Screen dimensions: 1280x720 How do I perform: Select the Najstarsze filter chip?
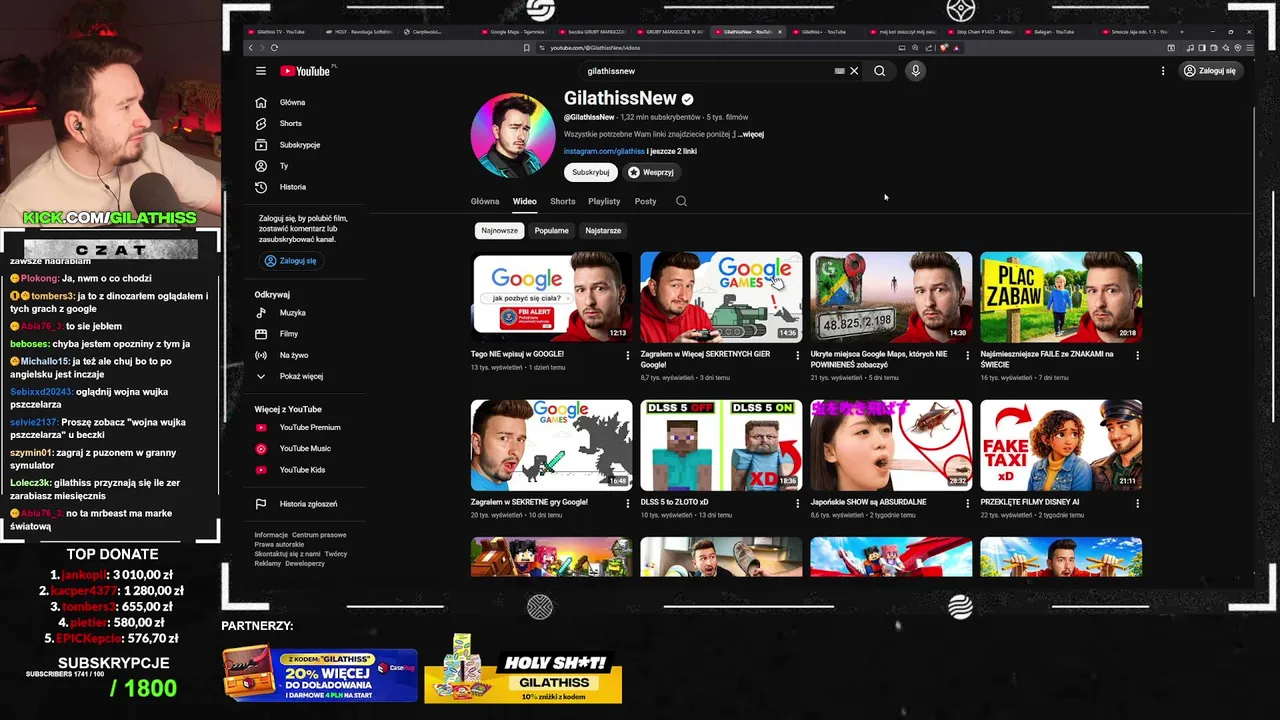[603, 231]
